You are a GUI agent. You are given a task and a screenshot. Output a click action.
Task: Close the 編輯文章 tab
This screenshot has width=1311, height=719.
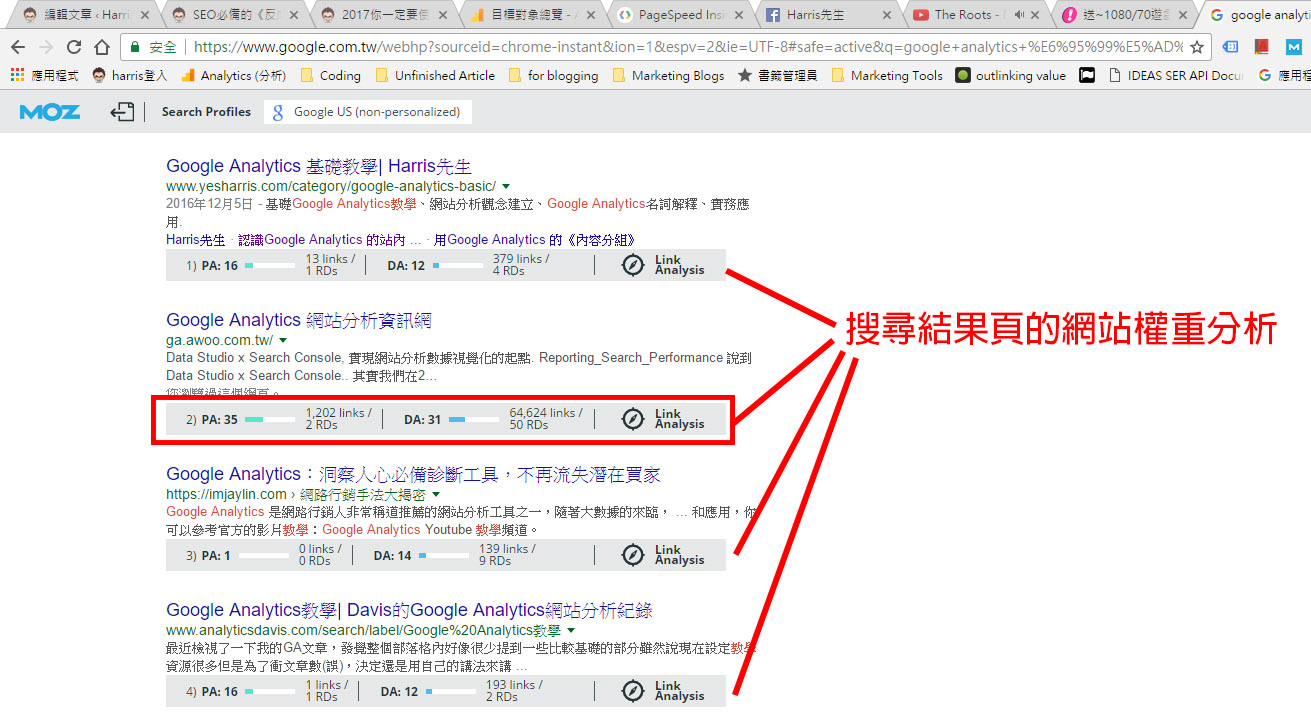145,15
